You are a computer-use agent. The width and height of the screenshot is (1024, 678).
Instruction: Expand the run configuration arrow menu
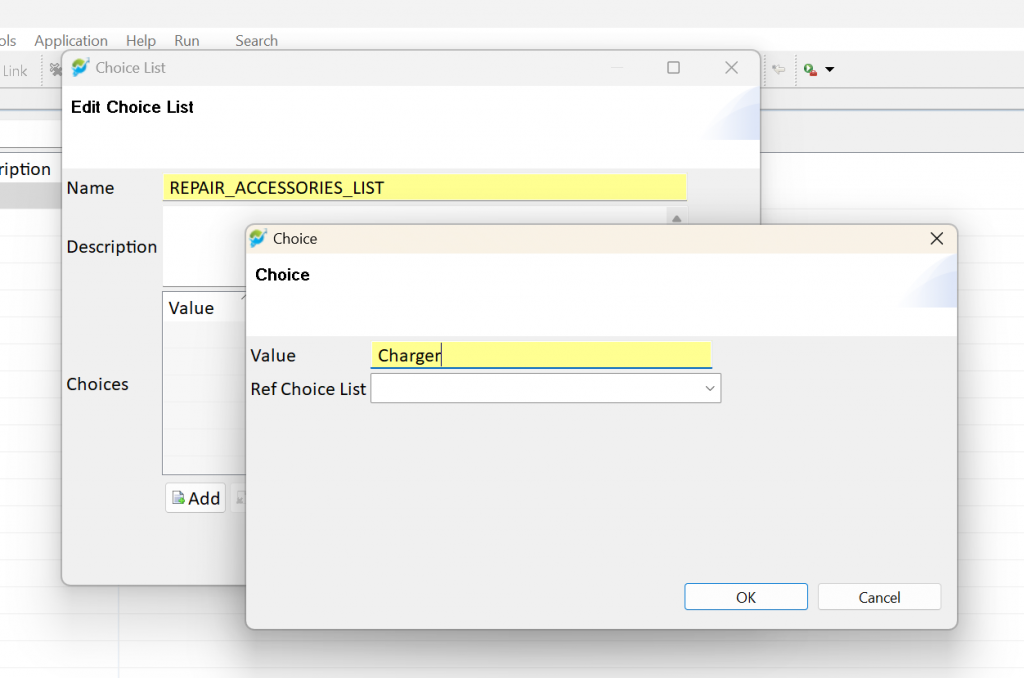tap(829, 69)
